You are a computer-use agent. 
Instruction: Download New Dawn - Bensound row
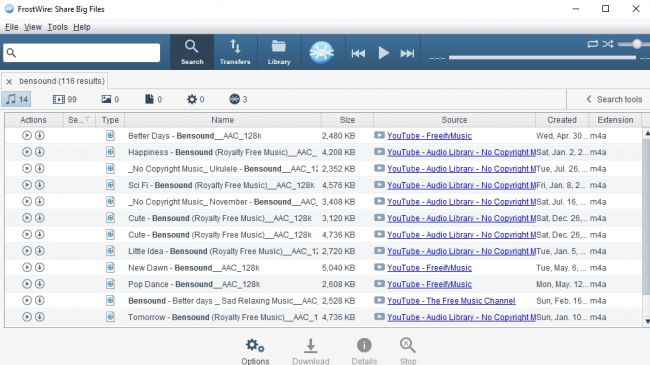pyautogui.click(x=40, y=267)
